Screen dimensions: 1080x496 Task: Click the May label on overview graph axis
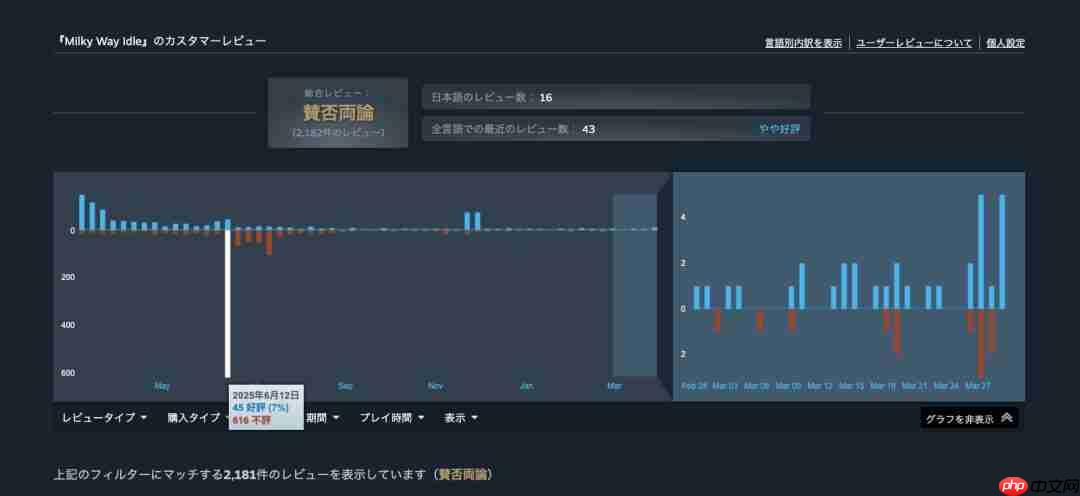pyautogui.click(x=162, y=386)
